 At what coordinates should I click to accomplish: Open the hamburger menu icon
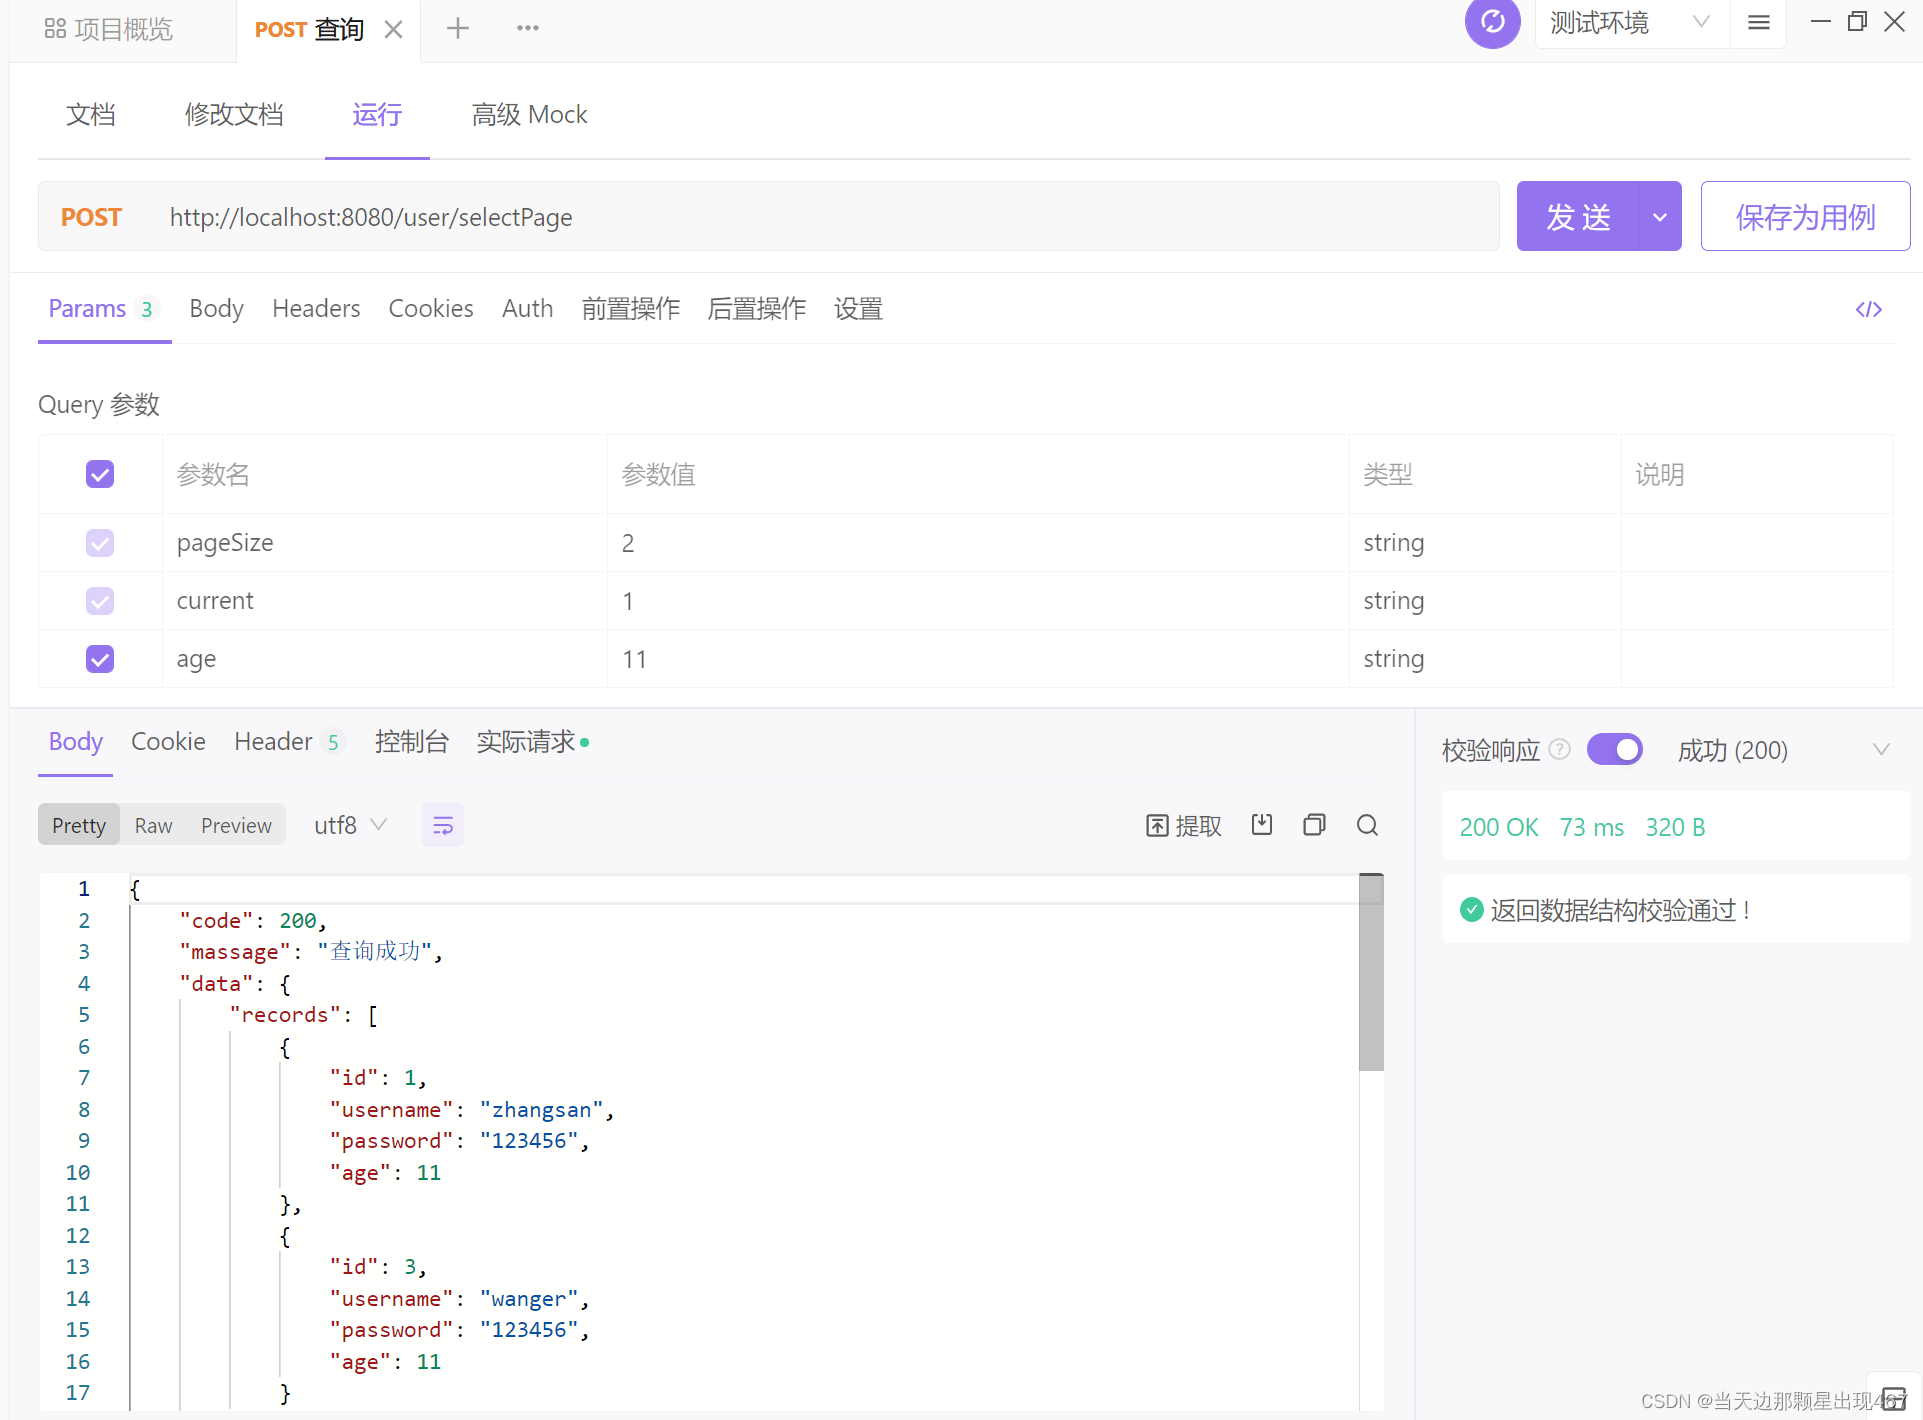1758,23
